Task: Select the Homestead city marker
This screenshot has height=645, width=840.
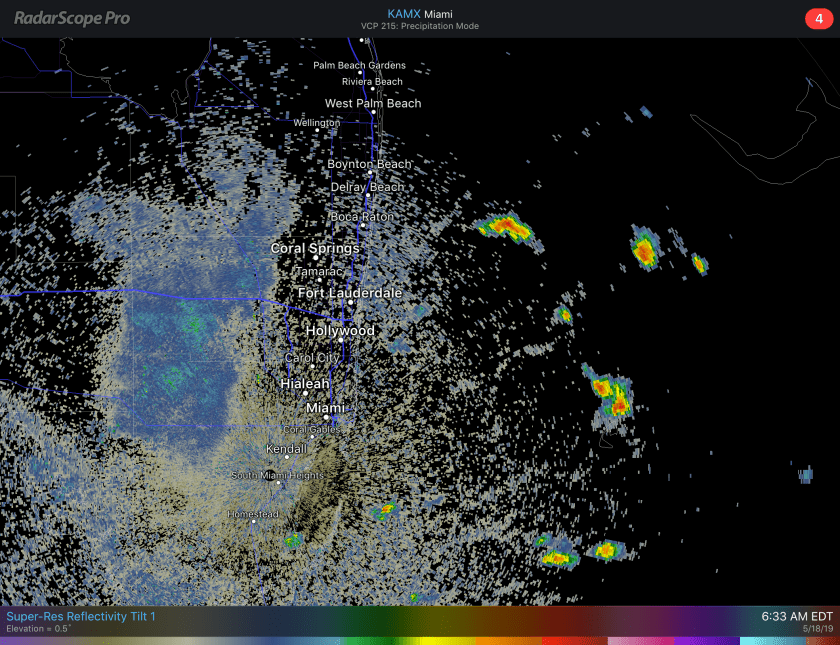Action: (253, 521)
